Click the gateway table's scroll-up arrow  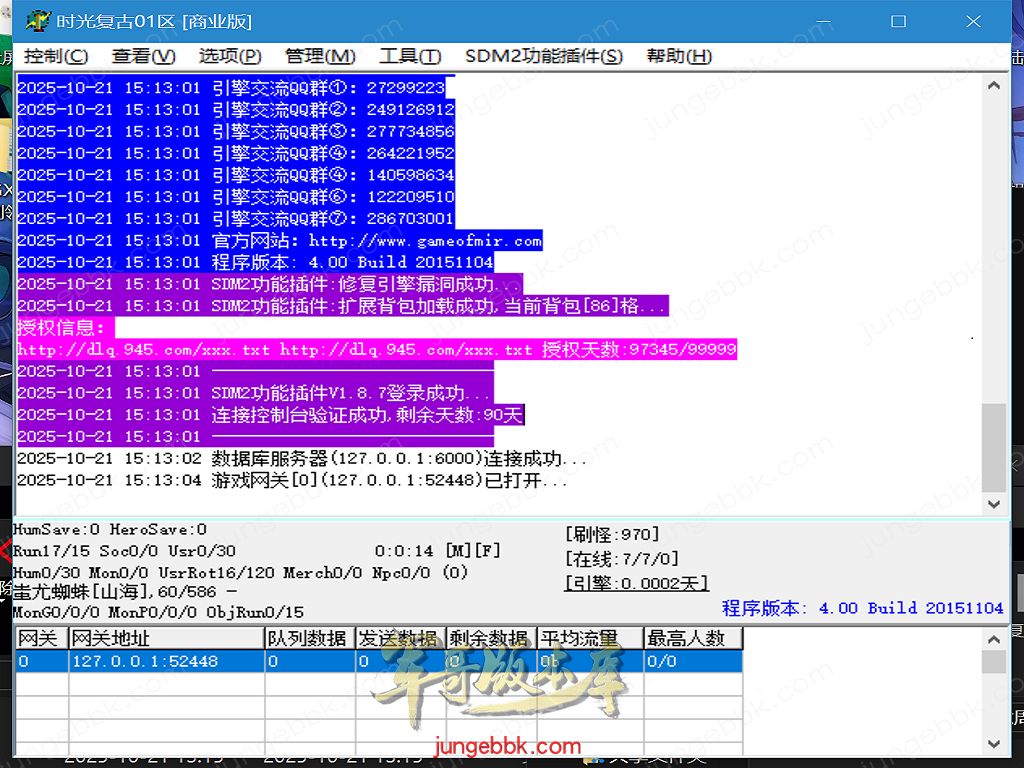click(x=993, y=639)
